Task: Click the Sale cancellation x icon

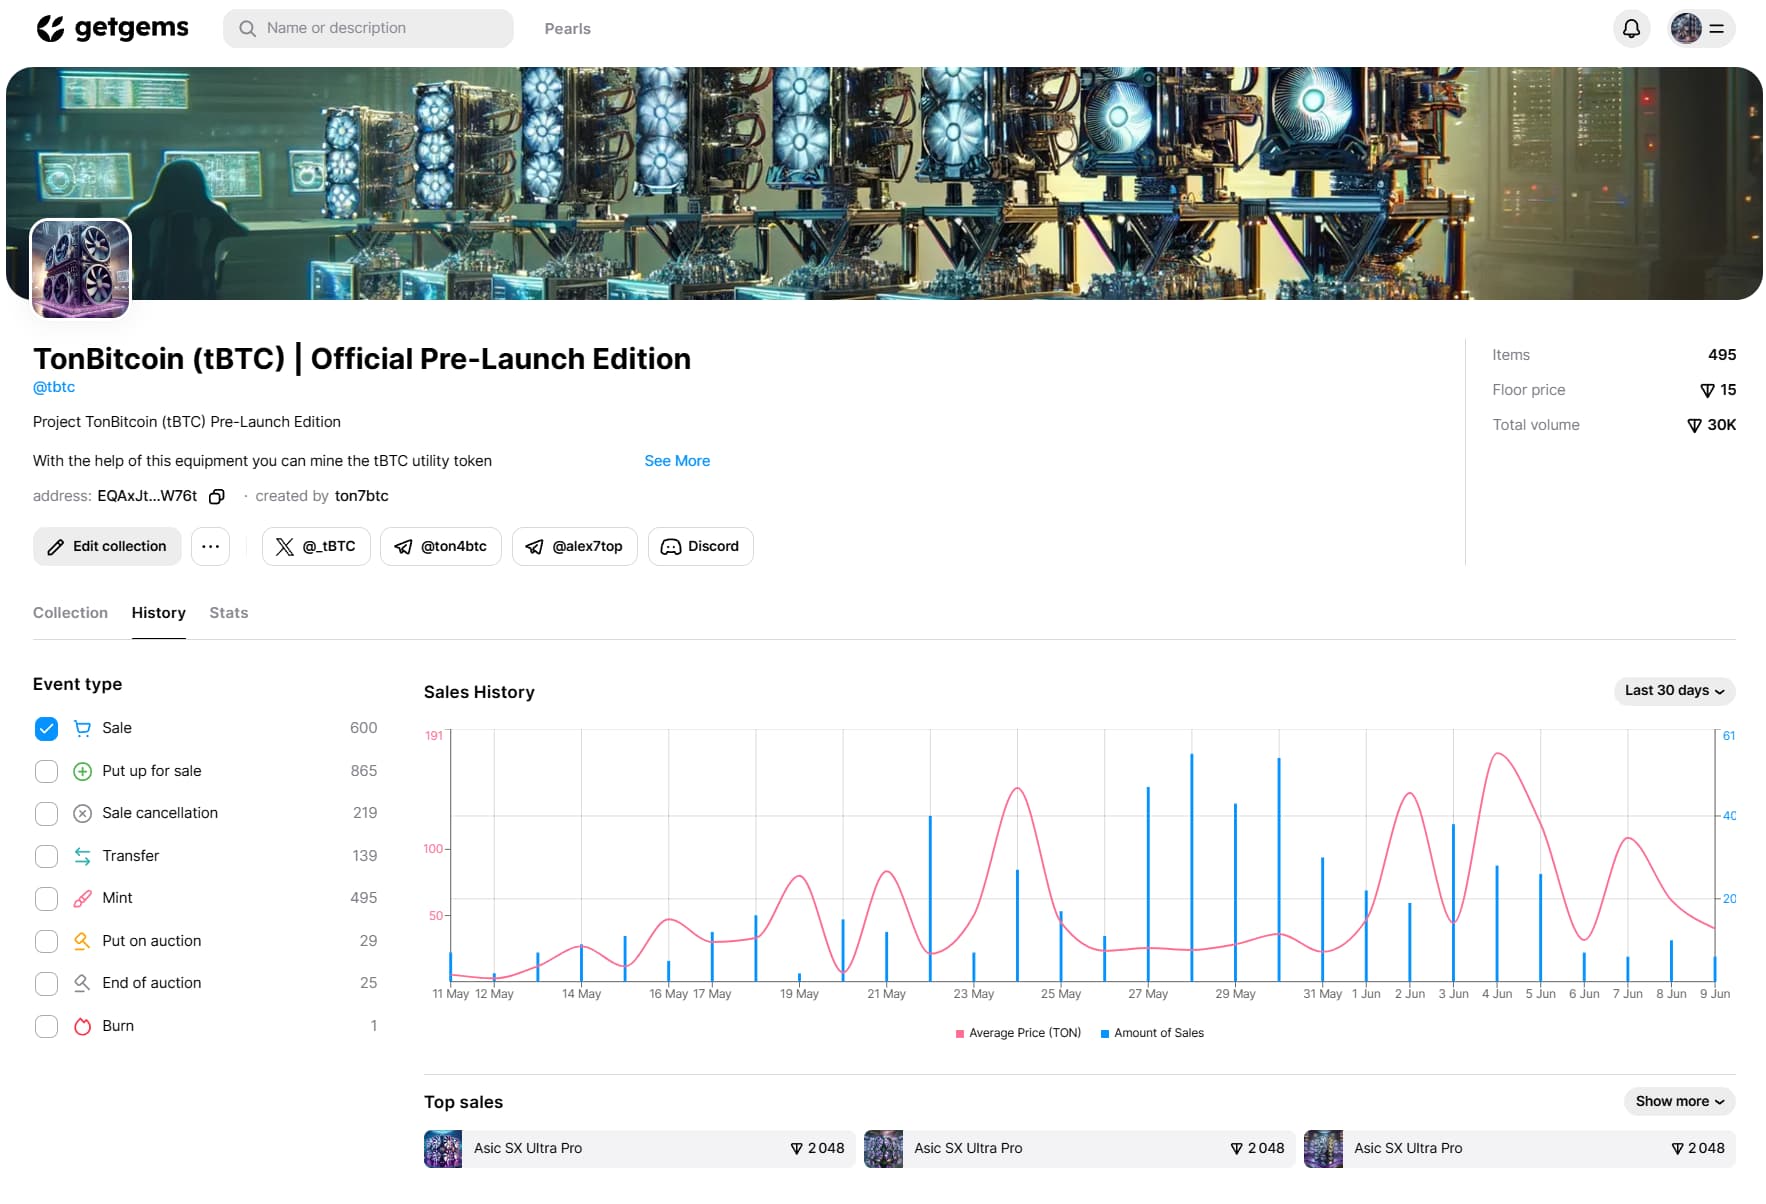Action: tap(83, 813)
